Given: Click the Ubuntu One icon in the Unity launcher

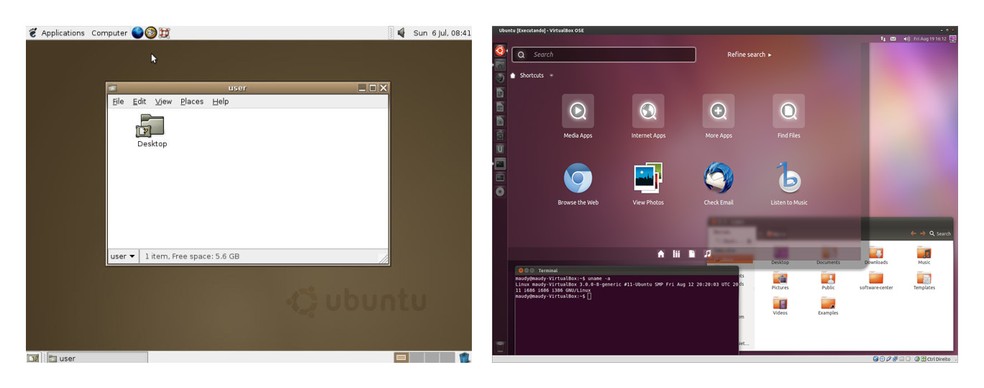Looking at the screenshot, I should point(500,149).
